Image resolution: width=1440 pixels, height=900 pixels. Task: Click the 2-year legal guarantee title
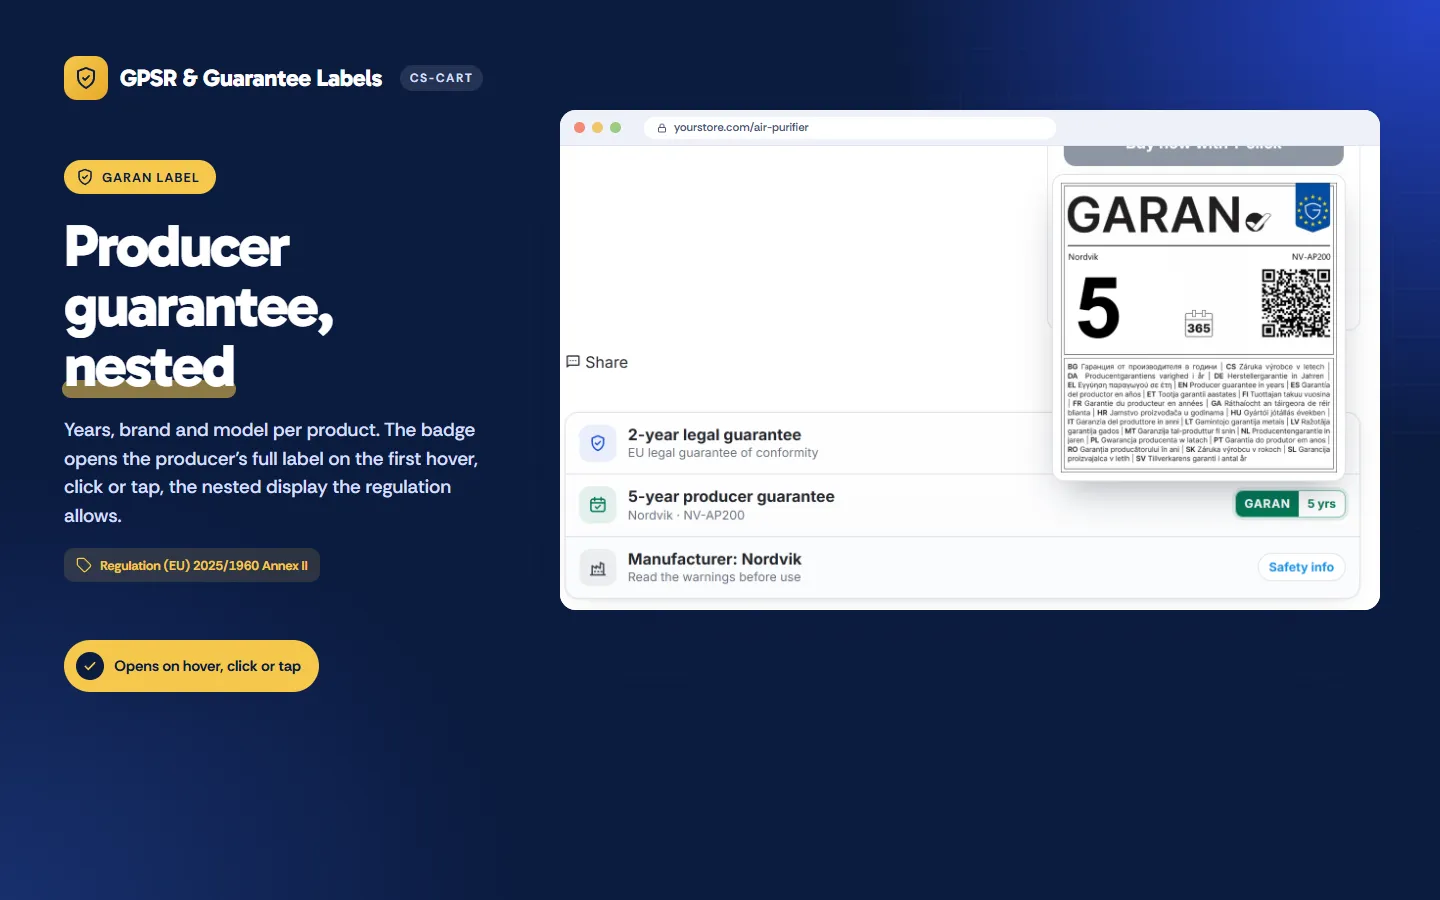coord(714,435)
